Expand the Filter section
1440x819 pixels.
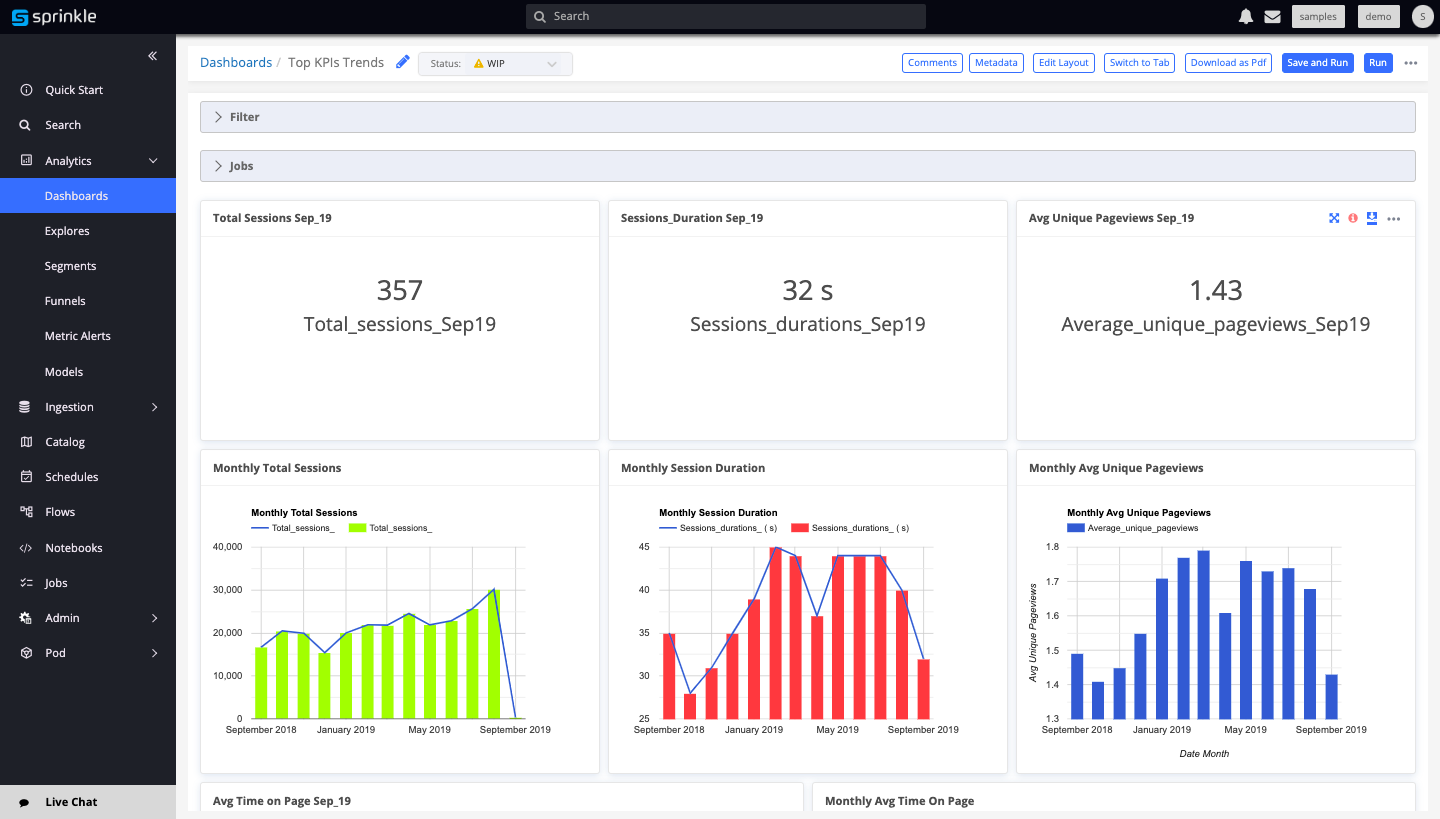[243, 116]
